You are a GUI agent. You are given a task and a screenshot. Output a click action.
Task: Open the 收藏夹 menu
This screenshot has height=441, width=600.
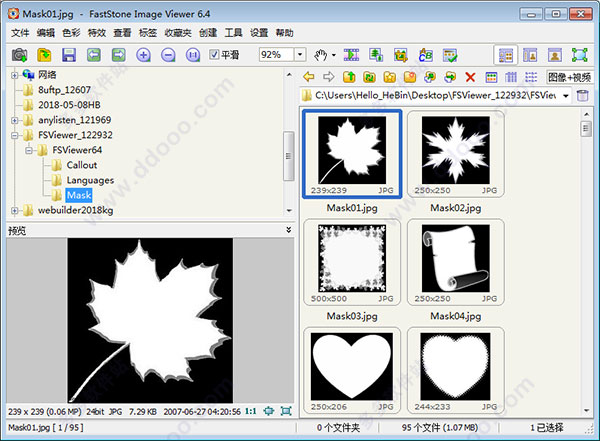178,33
